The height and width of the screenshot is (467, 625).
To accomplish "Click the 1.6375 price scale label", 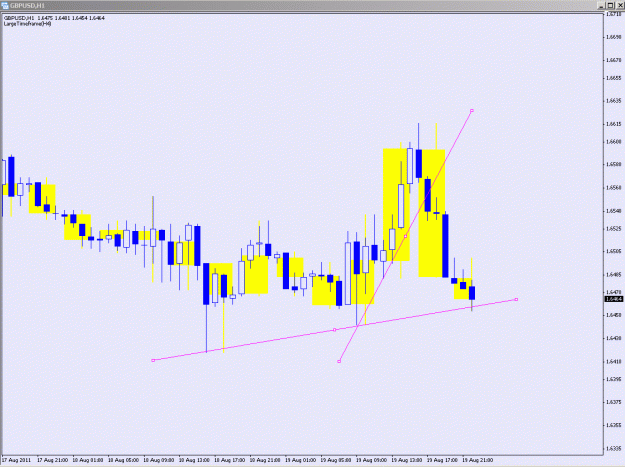I will (614, 402).
